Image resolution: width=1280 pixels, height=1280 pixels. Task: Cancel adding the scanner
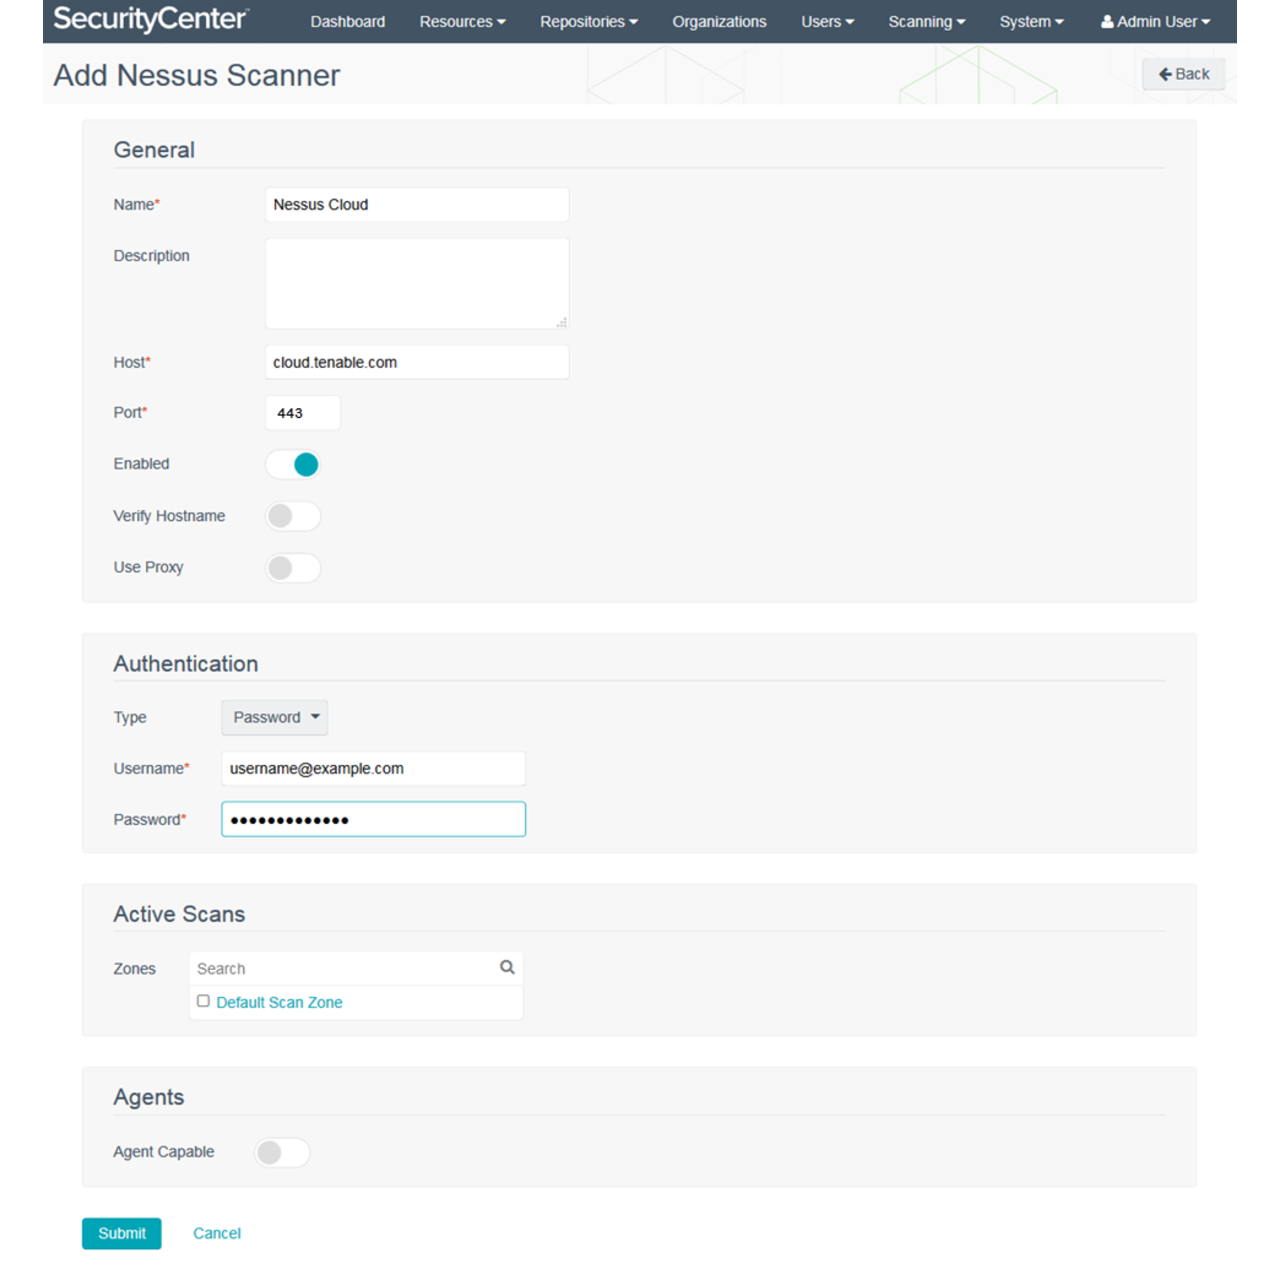[x=216, y=1233]
